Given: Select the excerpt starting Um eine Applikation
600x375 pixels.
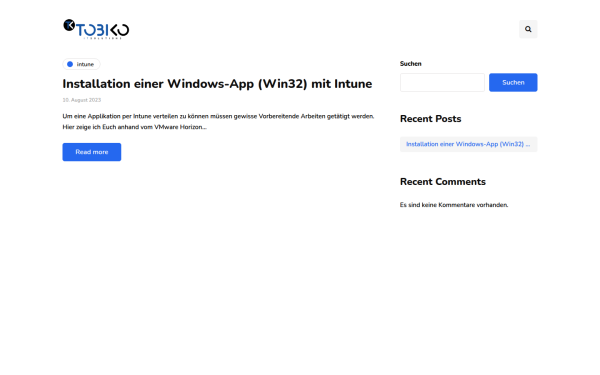Looking at the screenshot, I should tap(218, 122).
